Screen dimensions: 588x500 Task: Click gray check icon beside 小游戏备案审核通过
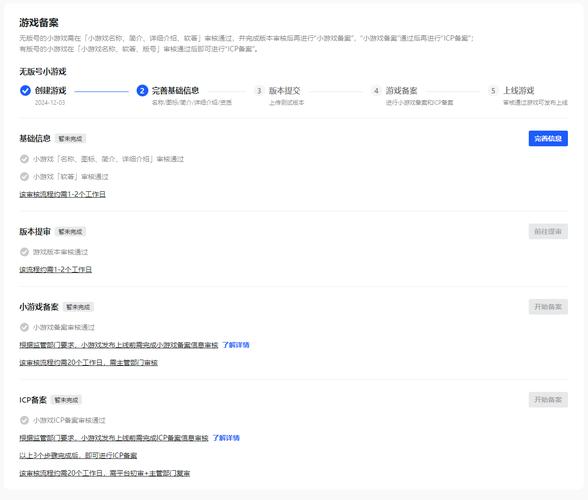click(x=24, y=327)
